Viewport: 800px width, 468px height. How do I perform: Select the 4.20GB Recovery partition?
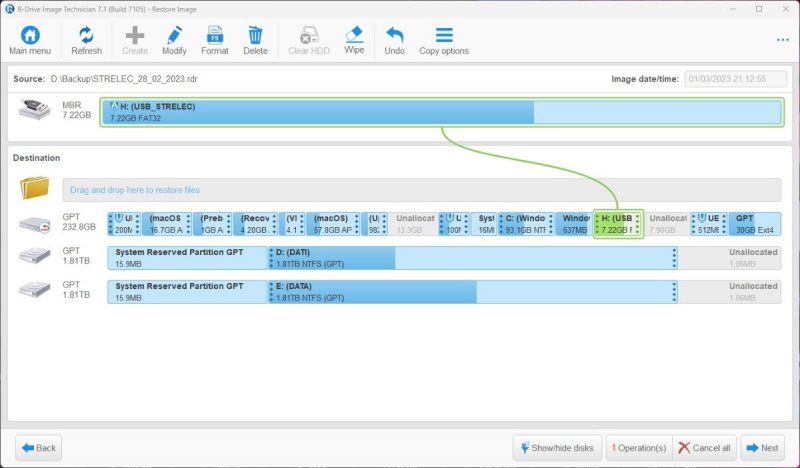click(256, 224)
